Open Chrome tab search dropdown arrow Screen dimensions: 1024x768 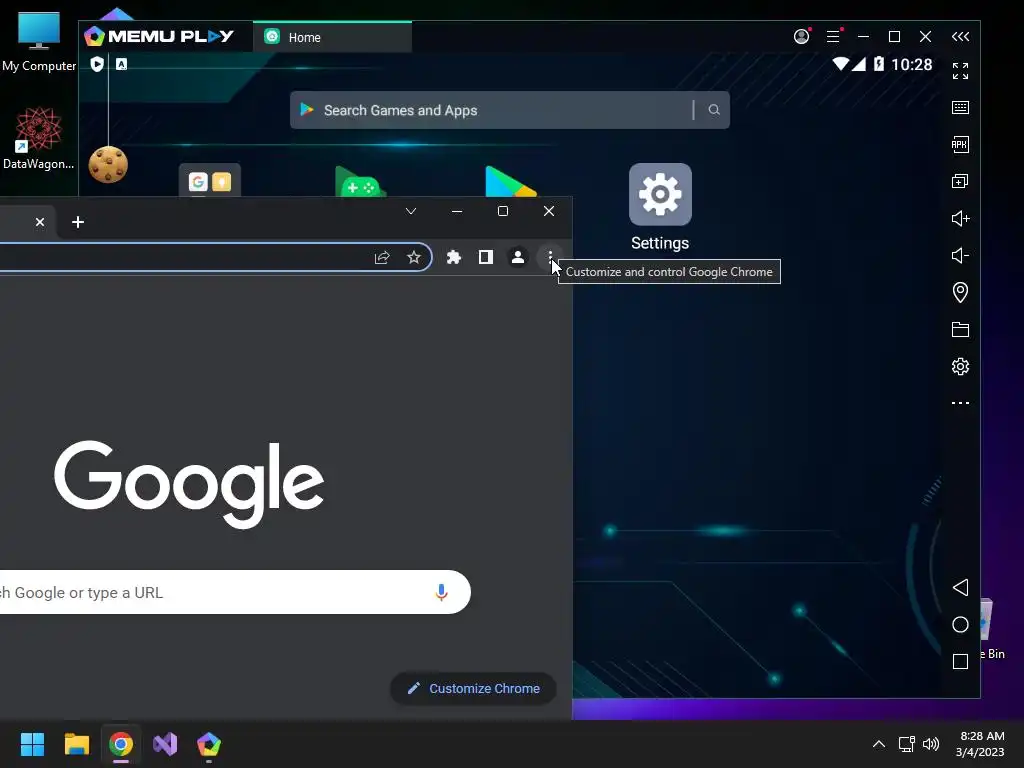tap(411, 211)
